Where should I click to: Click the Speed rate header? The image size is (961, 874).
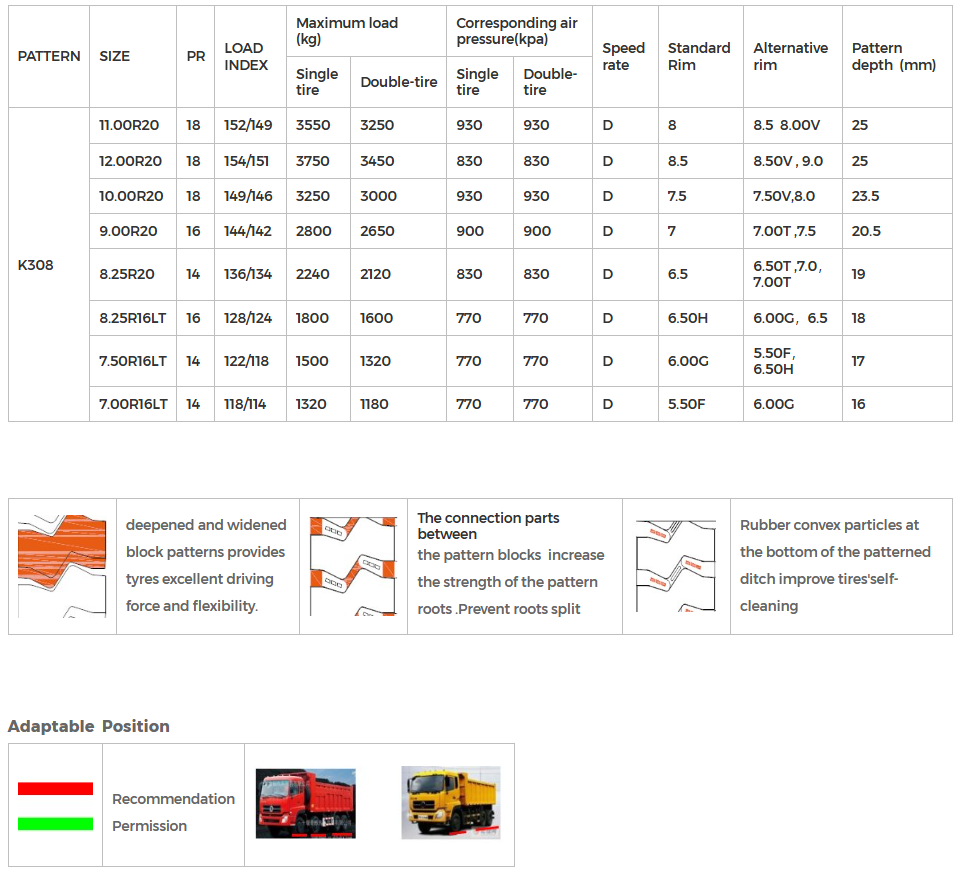tap(623, 56)
